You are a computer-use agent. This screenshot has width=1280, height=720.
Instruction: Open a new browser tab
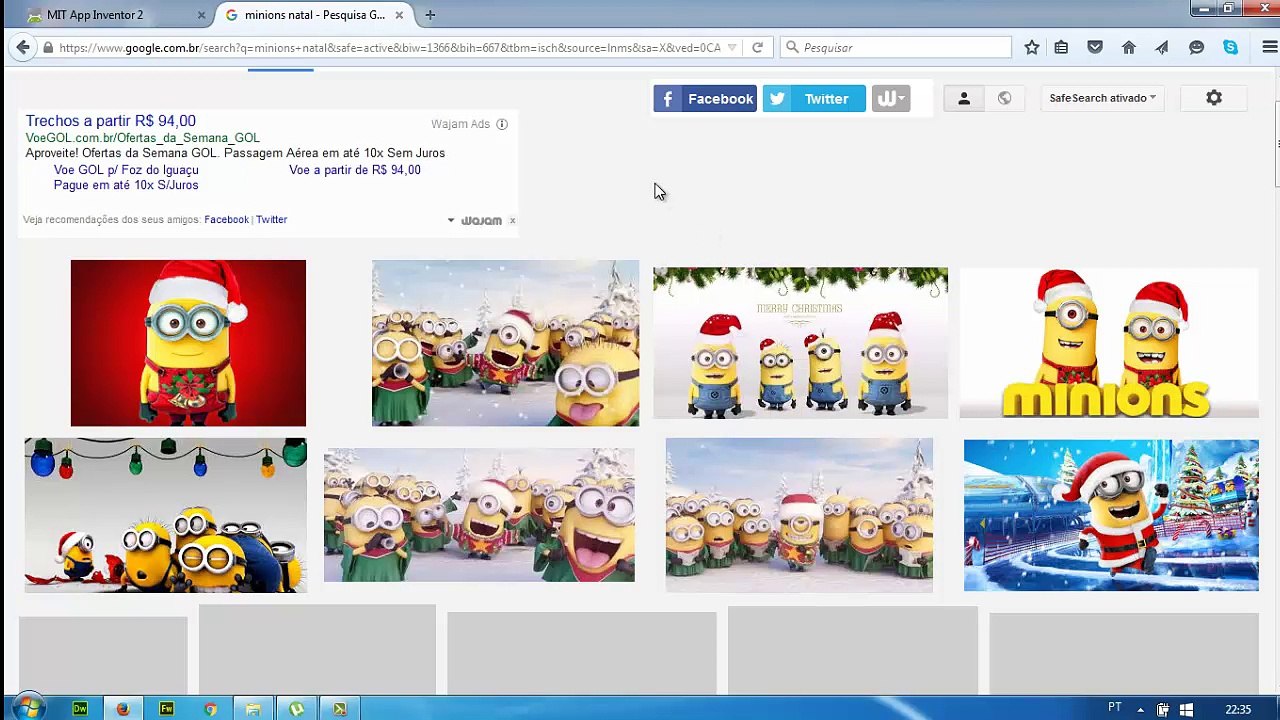[430, 15]
